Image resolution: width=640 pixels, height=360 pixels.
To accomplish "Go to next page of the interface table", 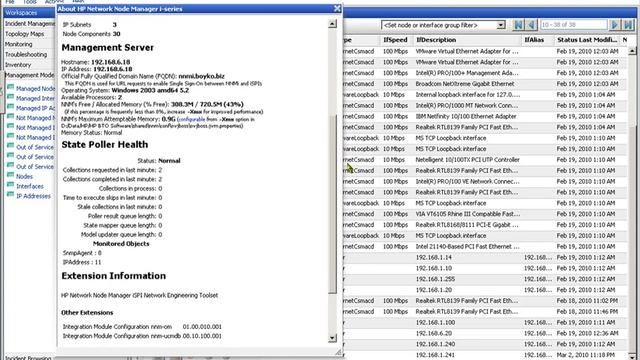I will 614,25.
